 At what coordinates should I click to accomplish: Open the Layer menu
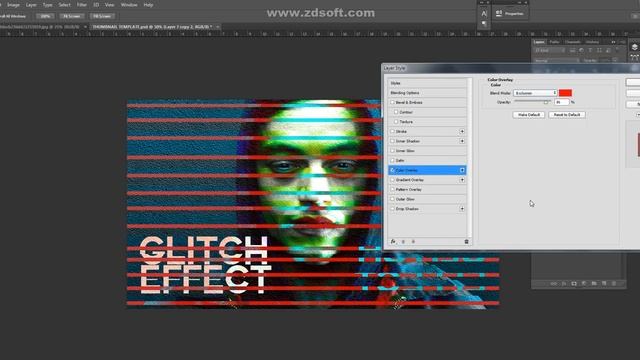coord(31,5)
